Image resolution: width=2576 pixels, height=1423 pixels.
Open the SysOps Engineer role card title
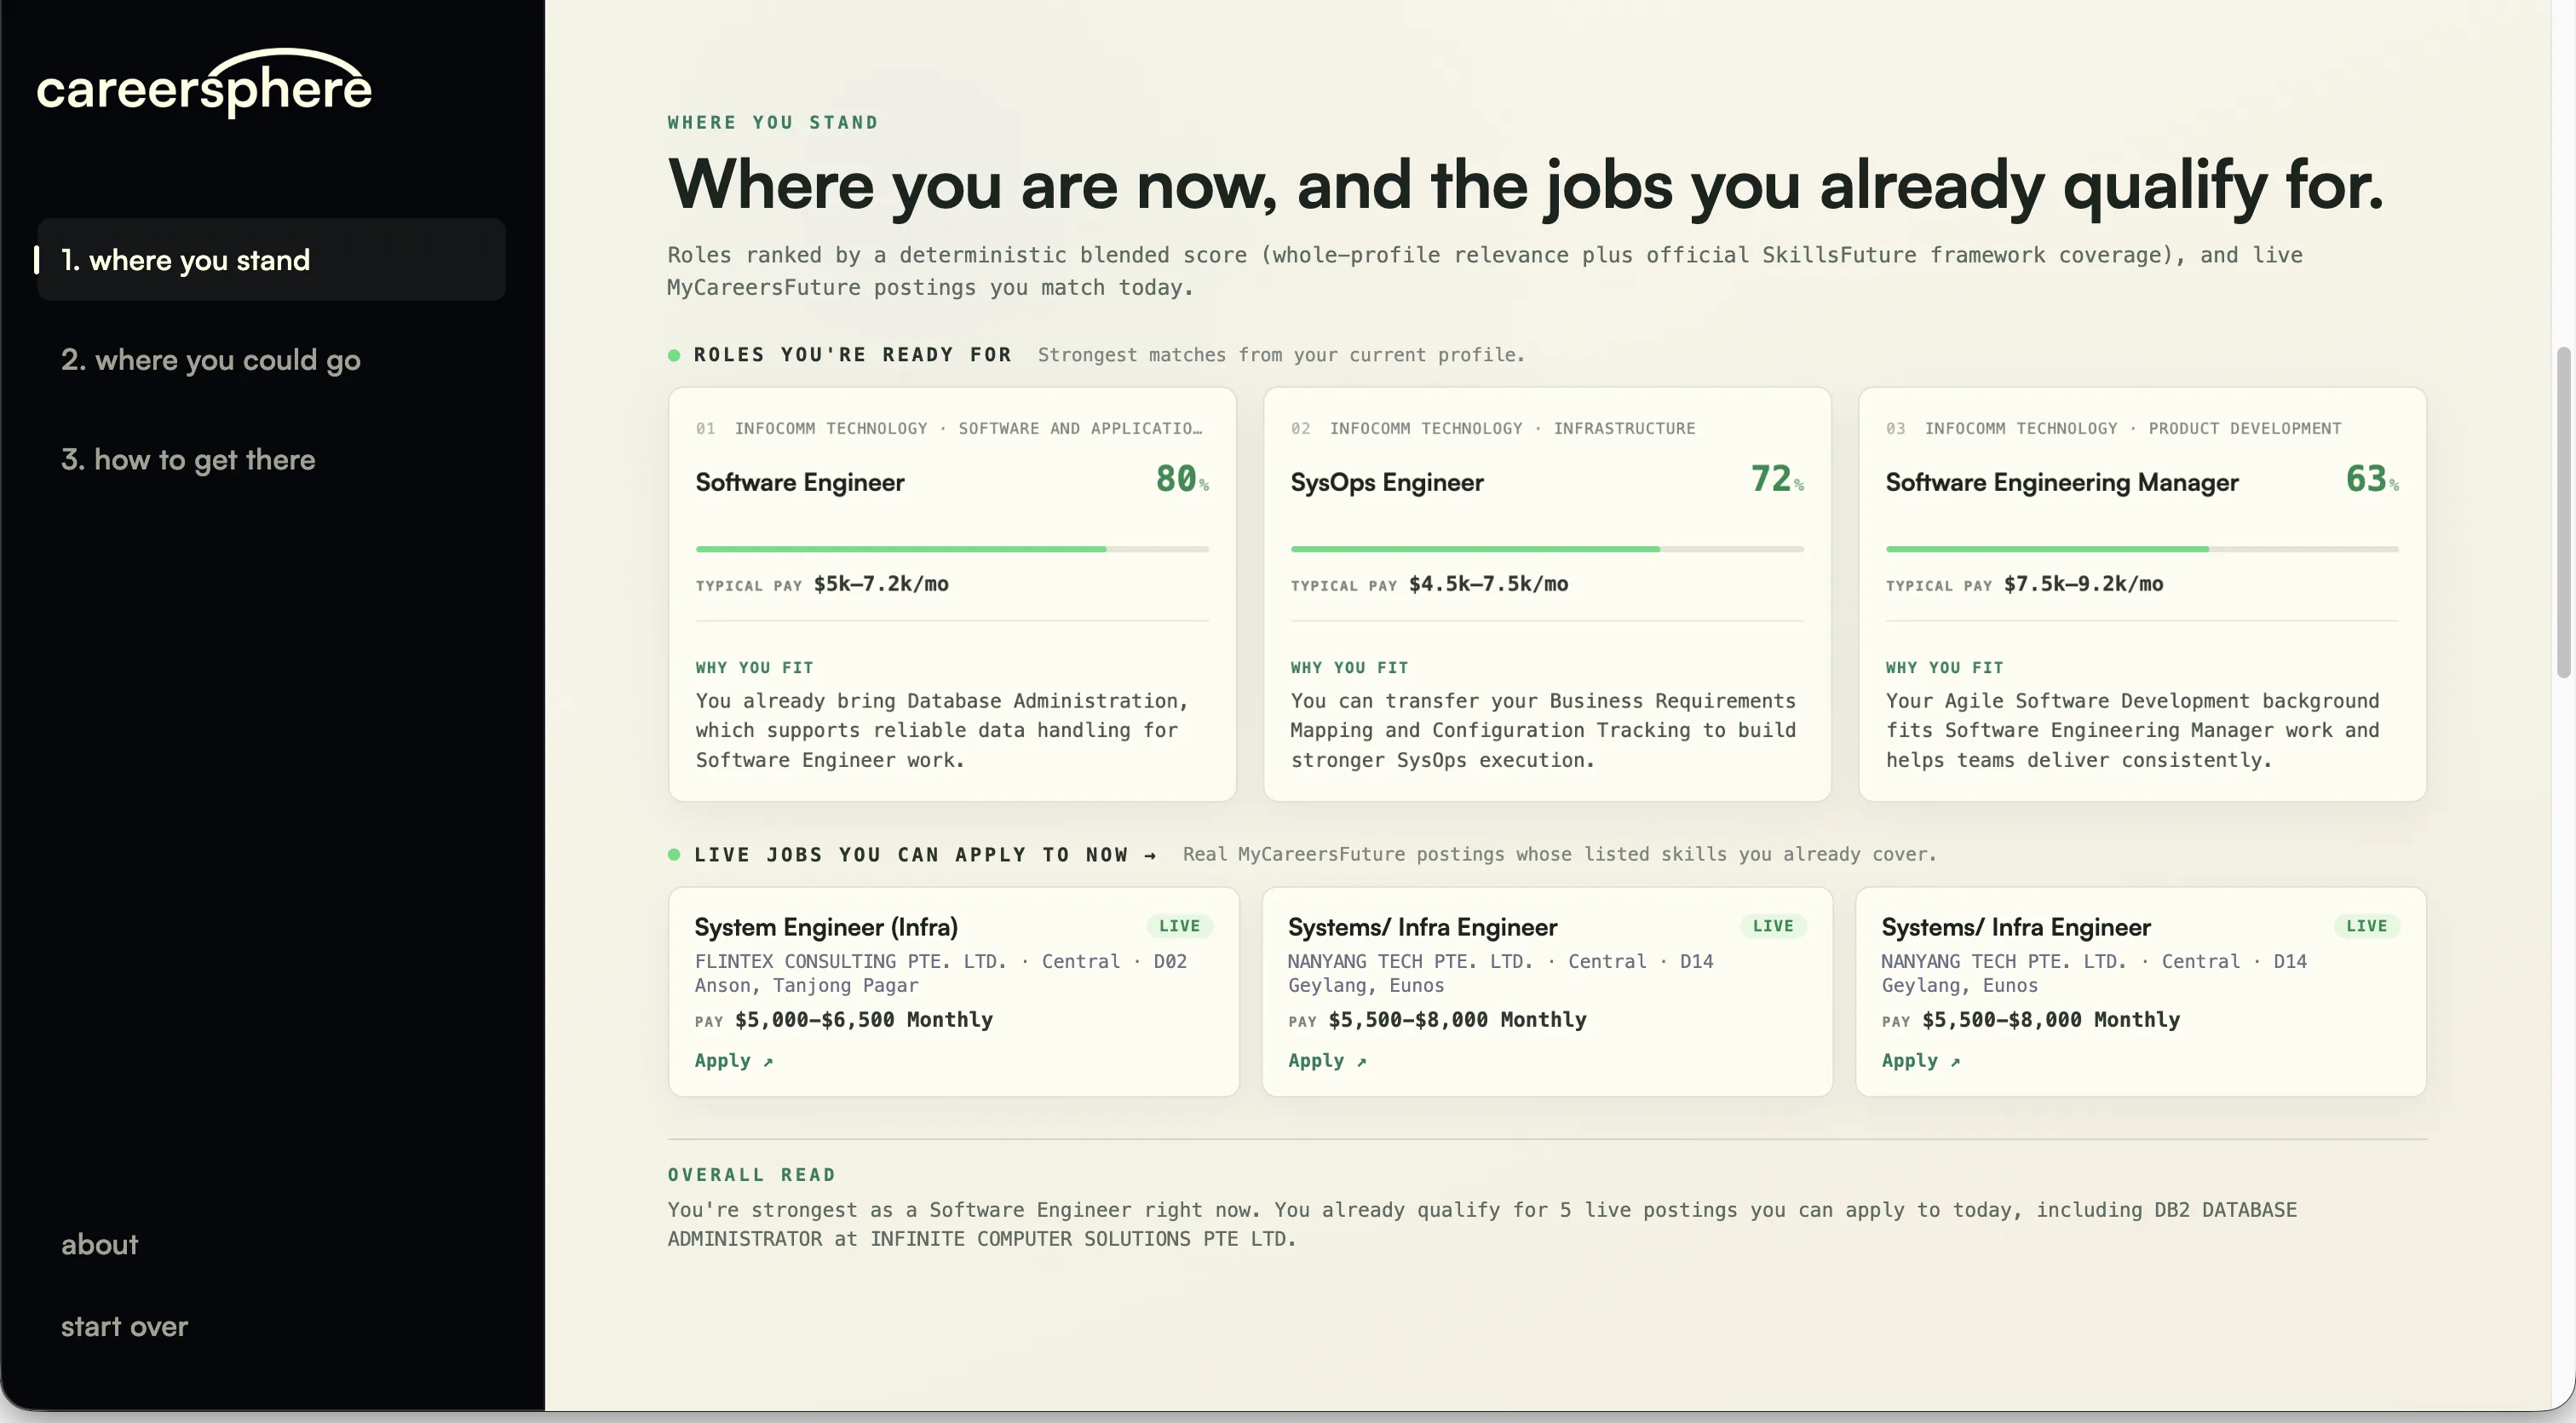click(1387, 483)
